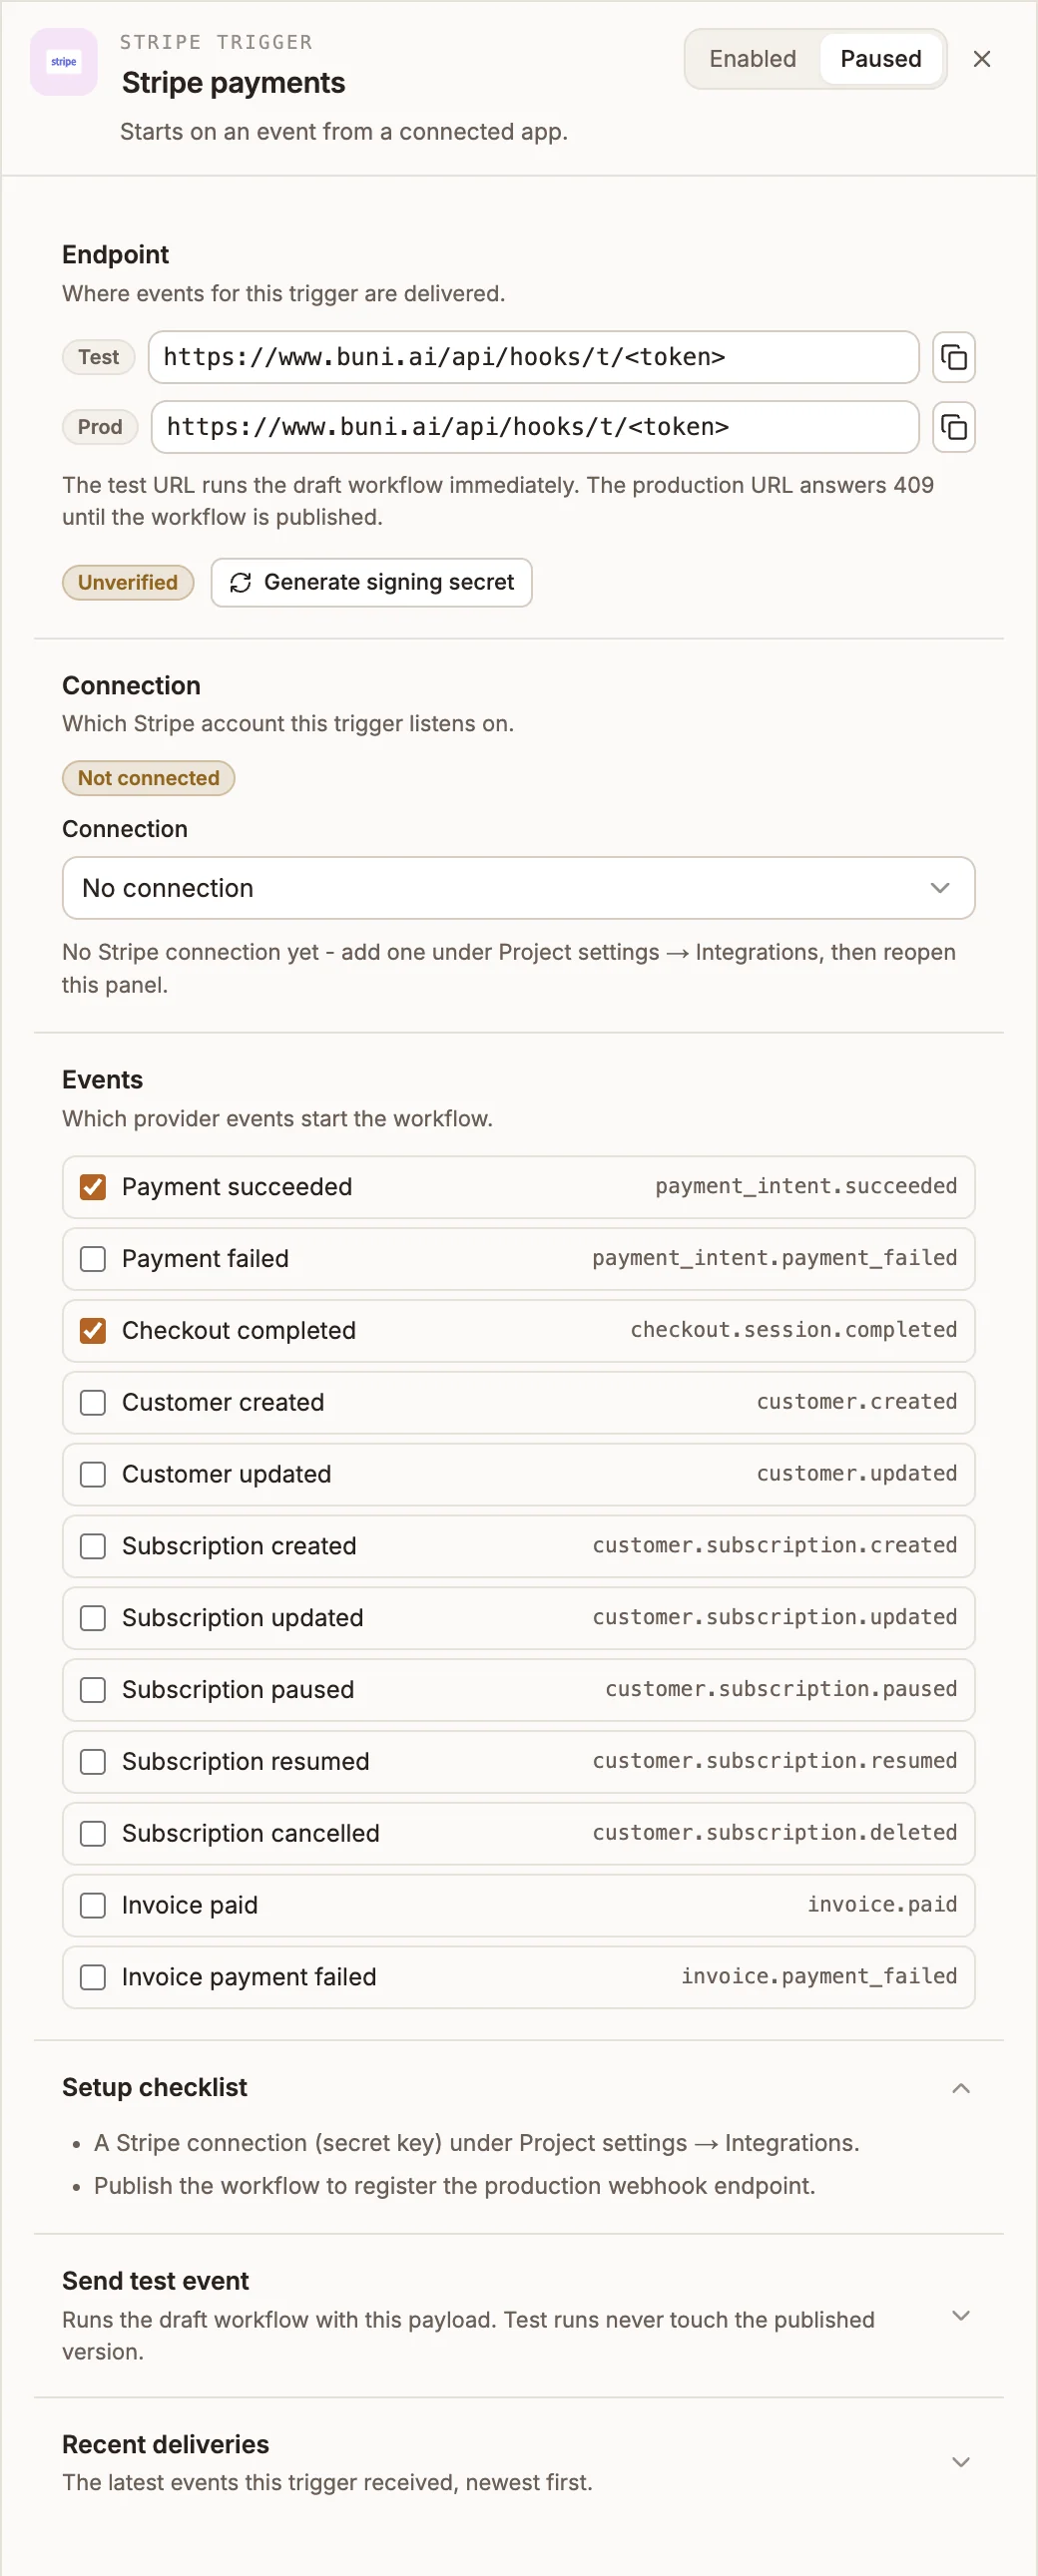Expand the Send test event section

click(x=961, y=2316)
